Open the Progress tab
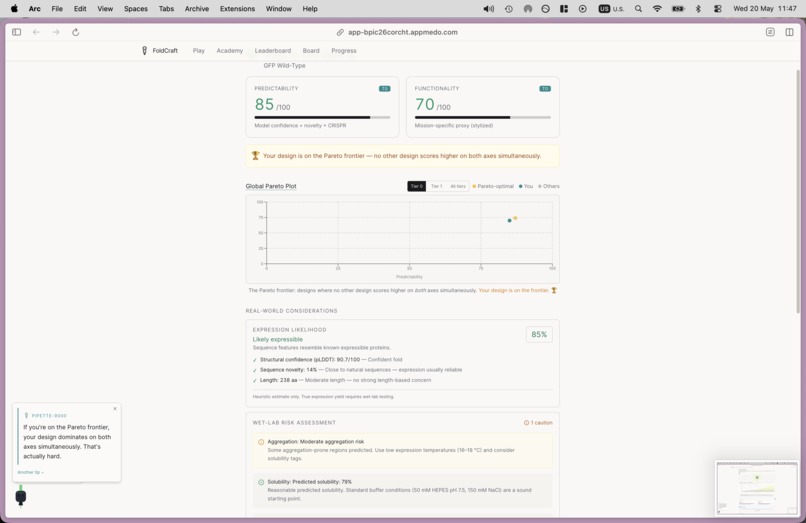Screen dimensions: 806x523 344,50
